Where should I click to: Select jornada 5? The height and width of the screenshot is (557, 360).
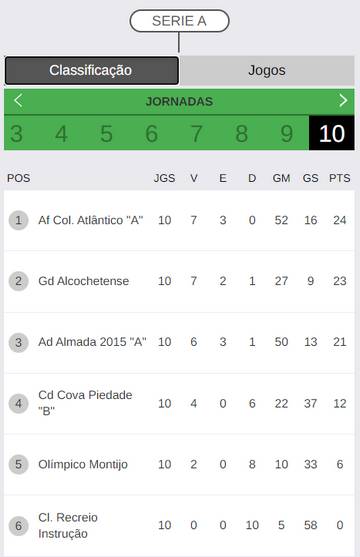pyautogui.click(x=106, y=134)
